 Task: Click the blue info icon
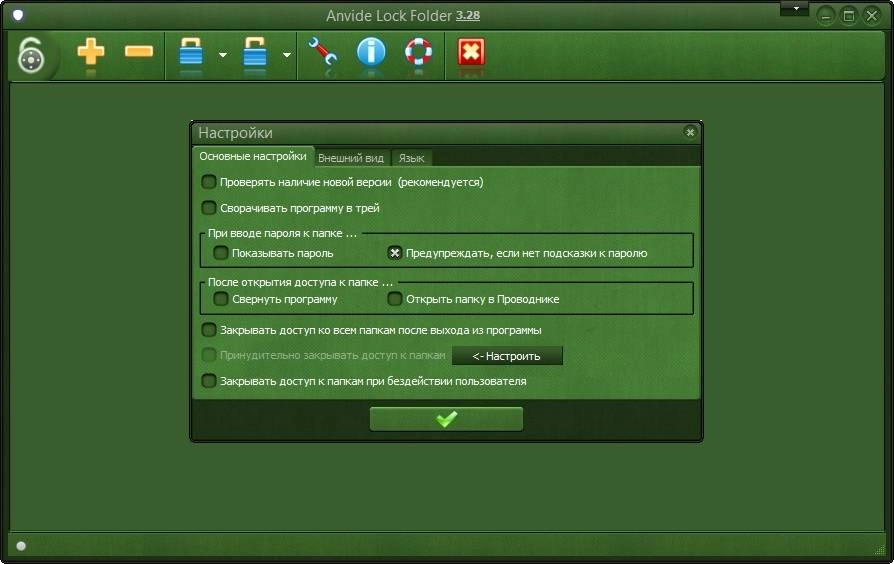click(371, 52)
